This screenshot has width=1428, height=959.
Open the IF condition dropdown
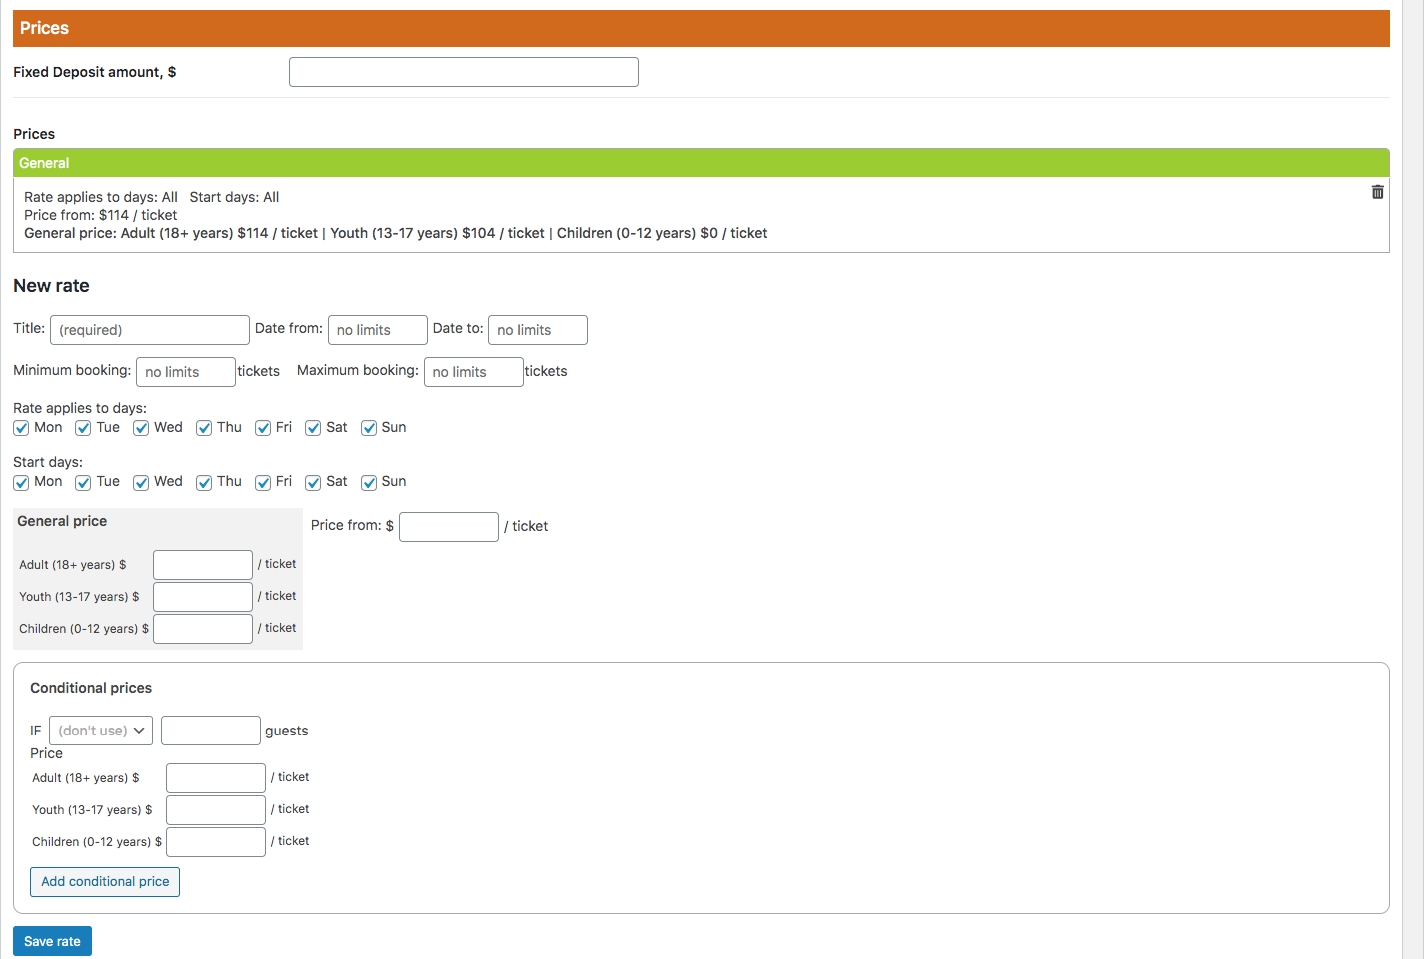click(101, 731)
